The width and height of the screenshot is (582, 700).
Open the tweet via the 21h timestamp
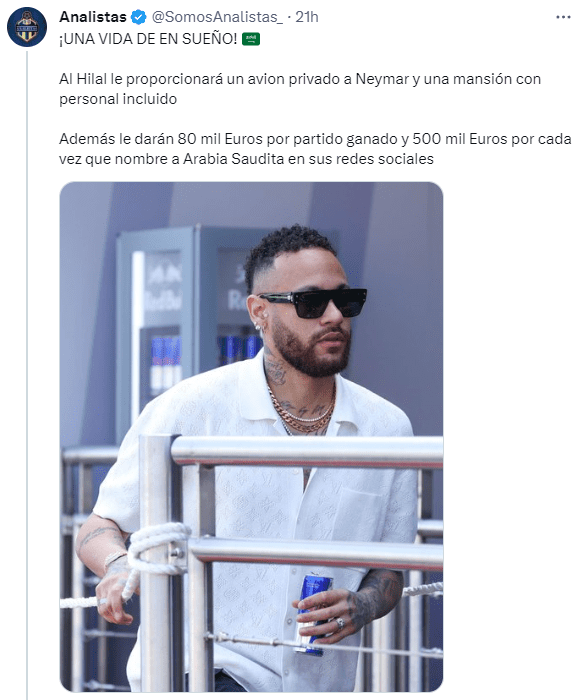tap(307, 17)
